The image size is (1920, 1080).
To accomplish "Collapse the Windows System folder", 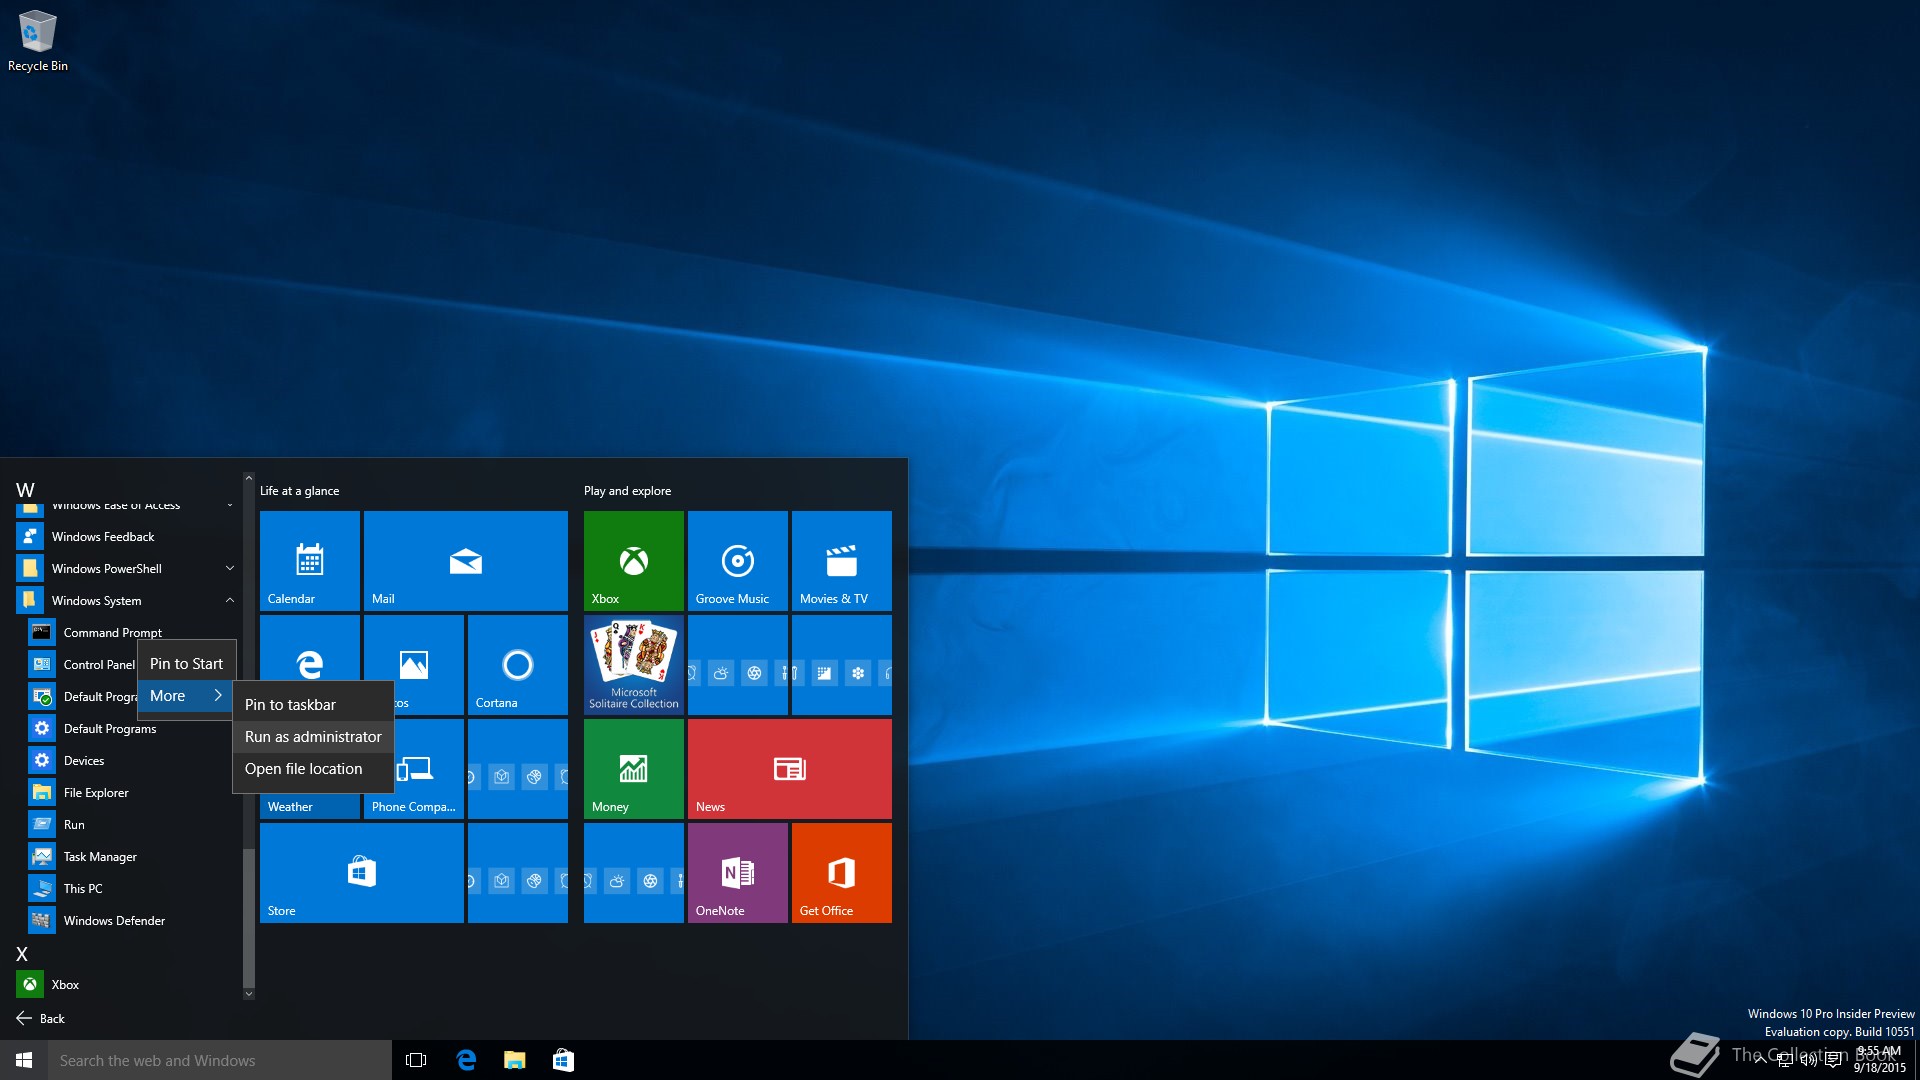I will (230, 600).
